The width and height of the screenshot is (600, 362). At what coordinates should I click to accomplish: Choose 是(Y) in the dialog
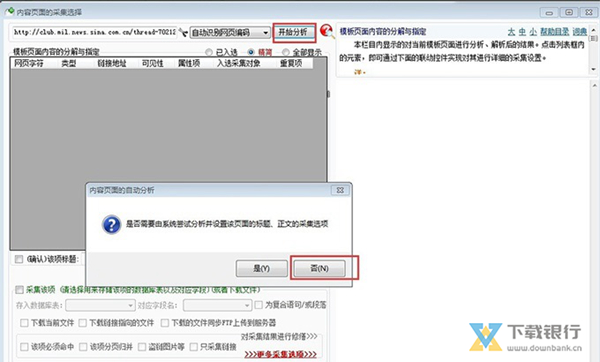[262, 269]
